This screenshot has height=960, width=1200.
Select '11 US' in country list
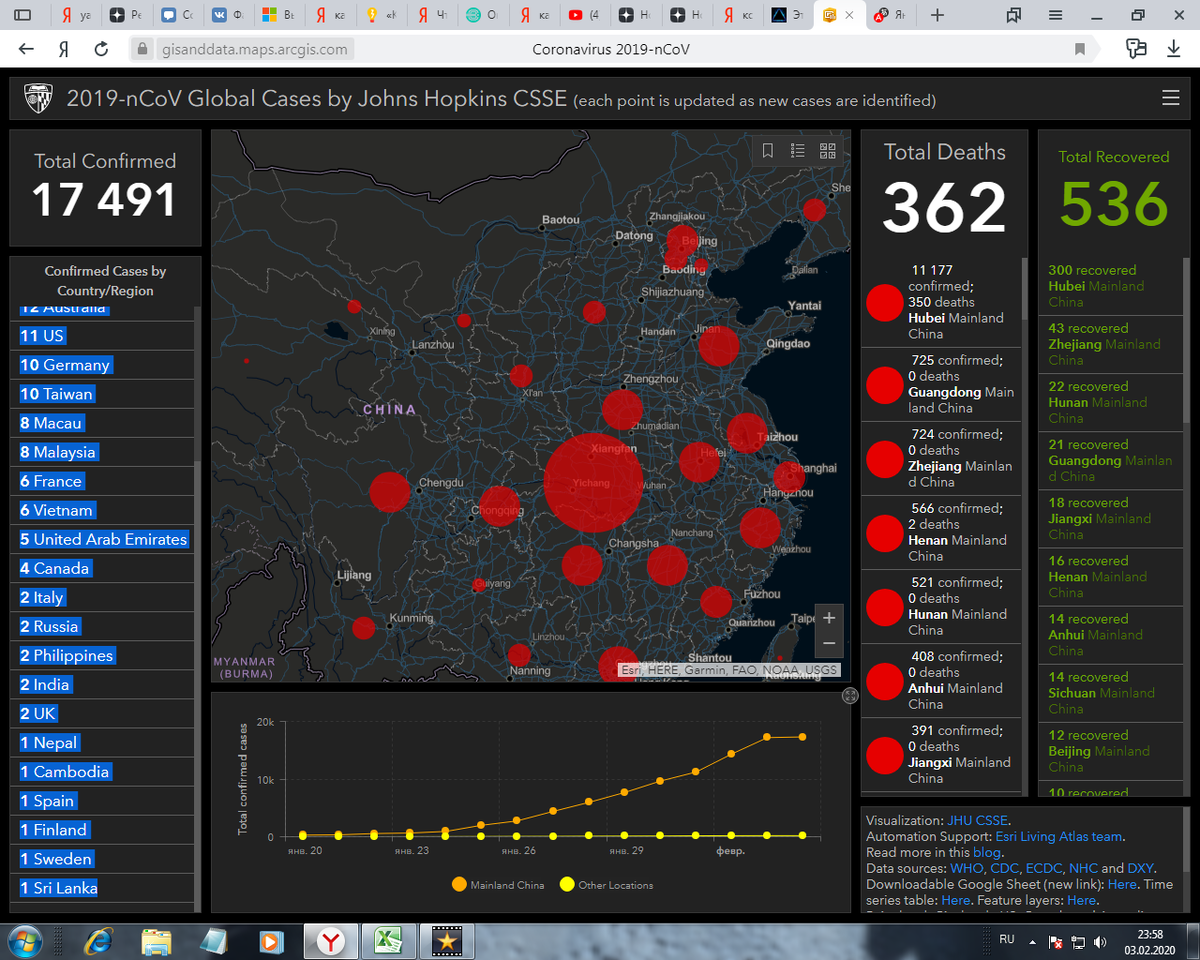click(102, 336)
